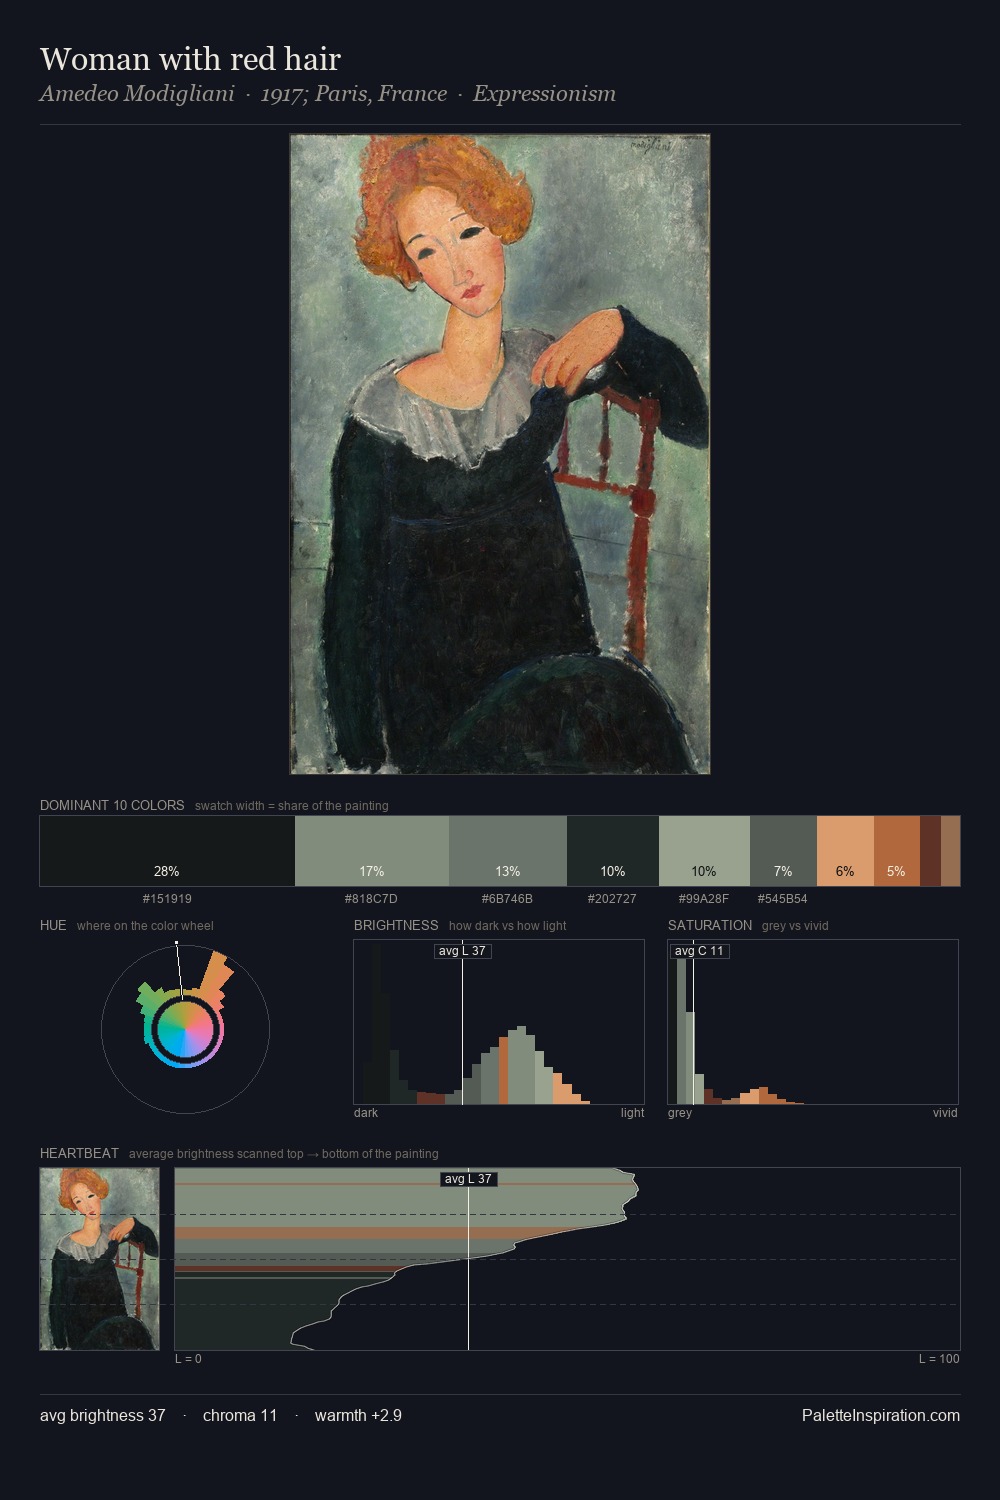
Task: Click the small painting thumbnail beside Heartbeat chart
Action: click(99, 1259)
